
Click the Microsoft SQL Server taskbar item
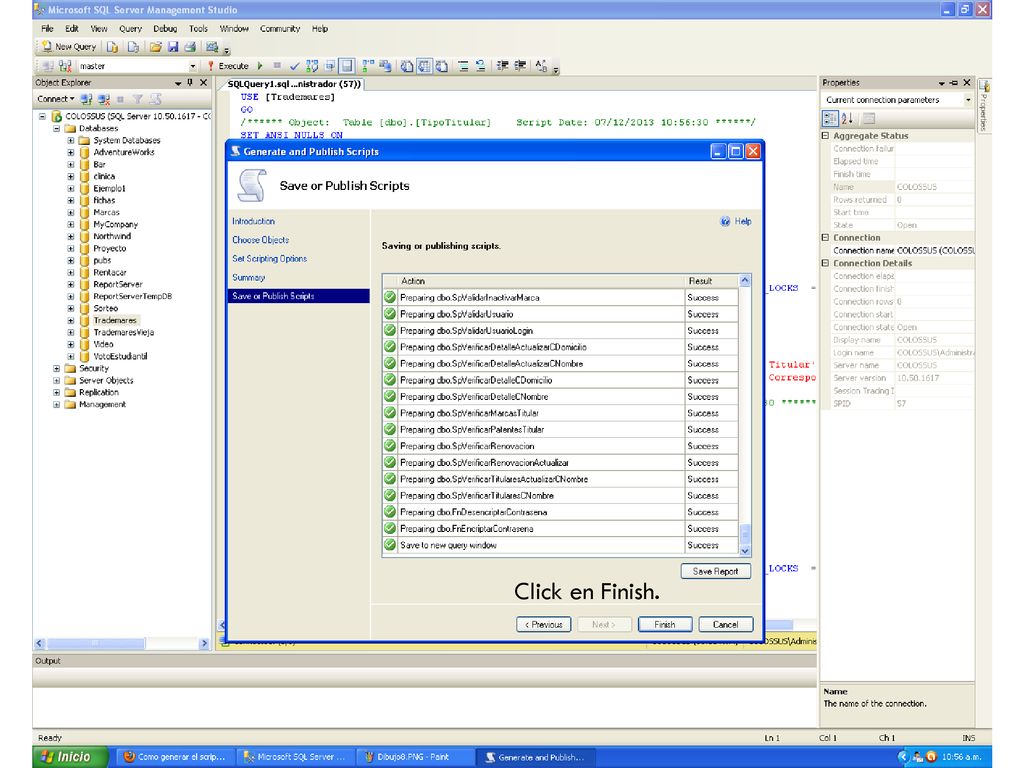tap(296, 757)
